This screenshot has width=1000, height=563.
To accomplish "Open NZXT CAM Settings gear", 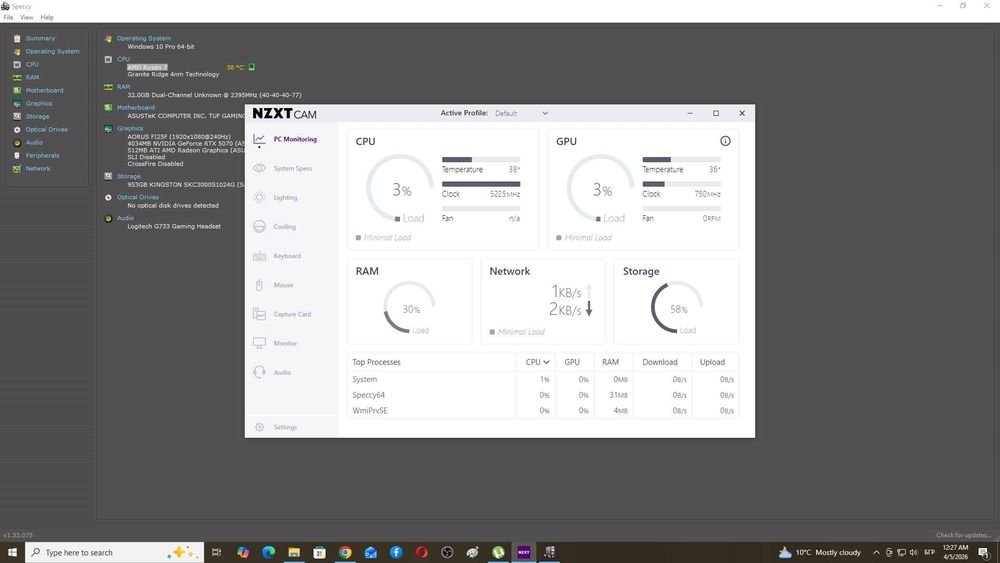I will 260,427.
